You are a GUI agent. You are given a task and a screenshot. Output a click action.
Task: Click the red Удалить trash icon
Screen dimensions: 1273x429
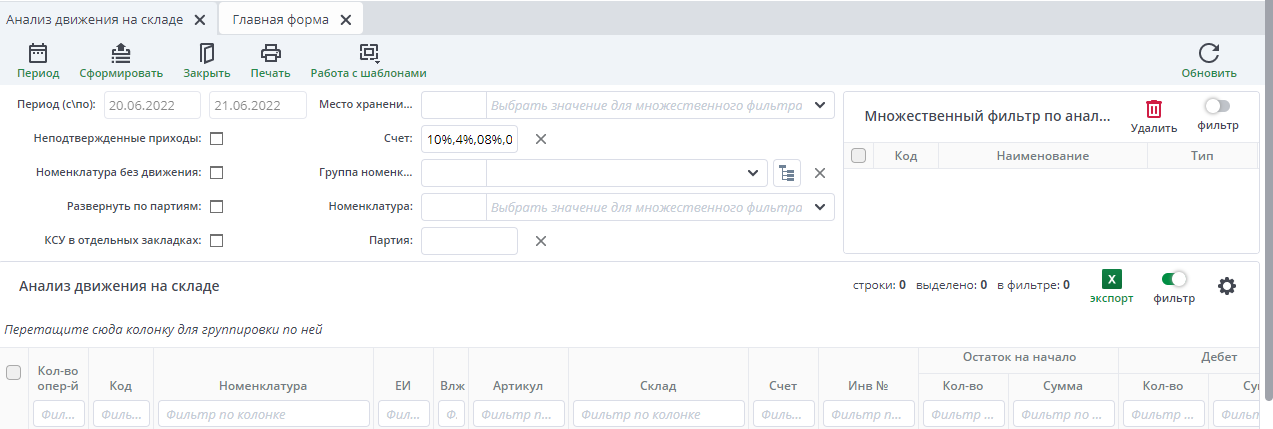[x=1154, y=109]
